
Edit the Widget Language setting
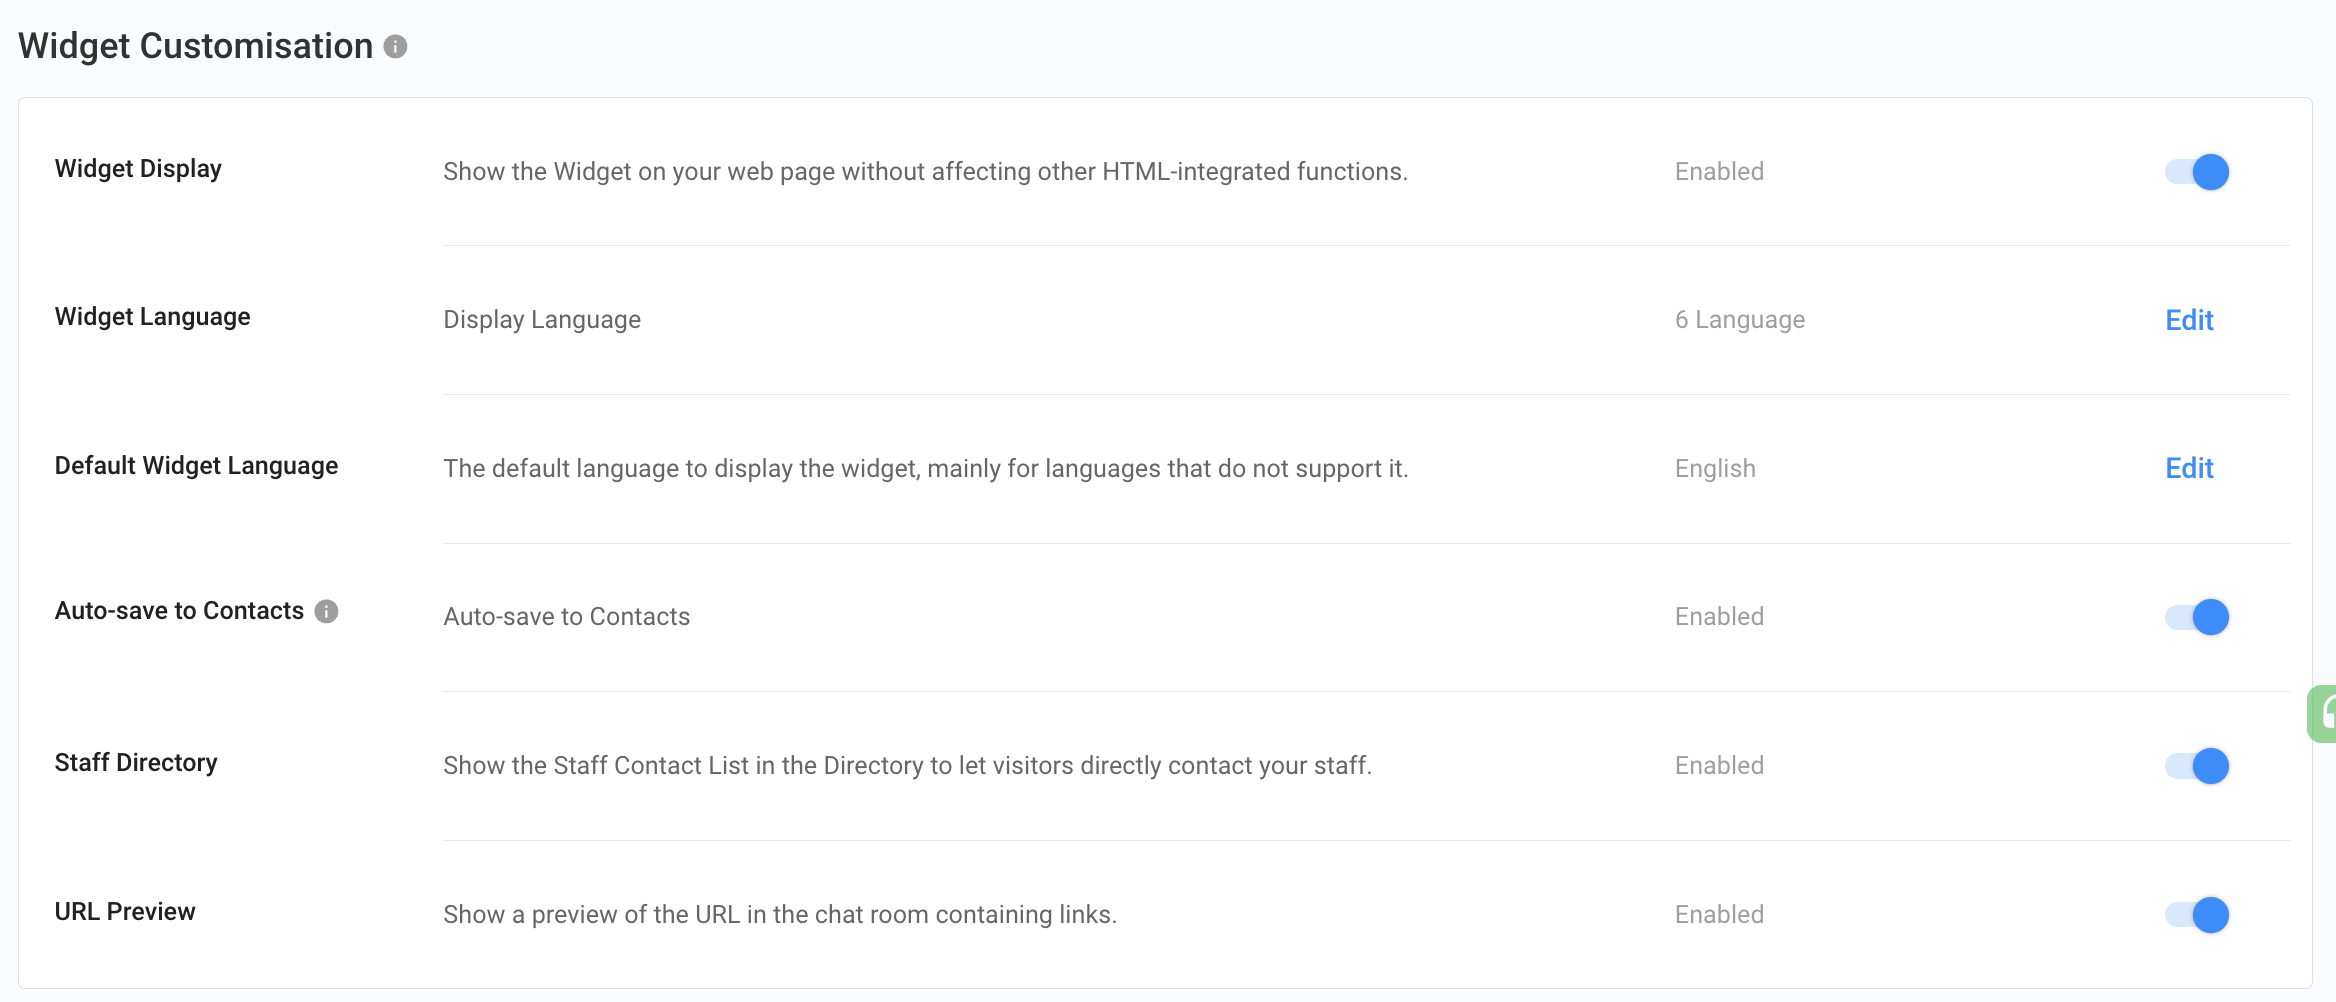[2189, 320]
